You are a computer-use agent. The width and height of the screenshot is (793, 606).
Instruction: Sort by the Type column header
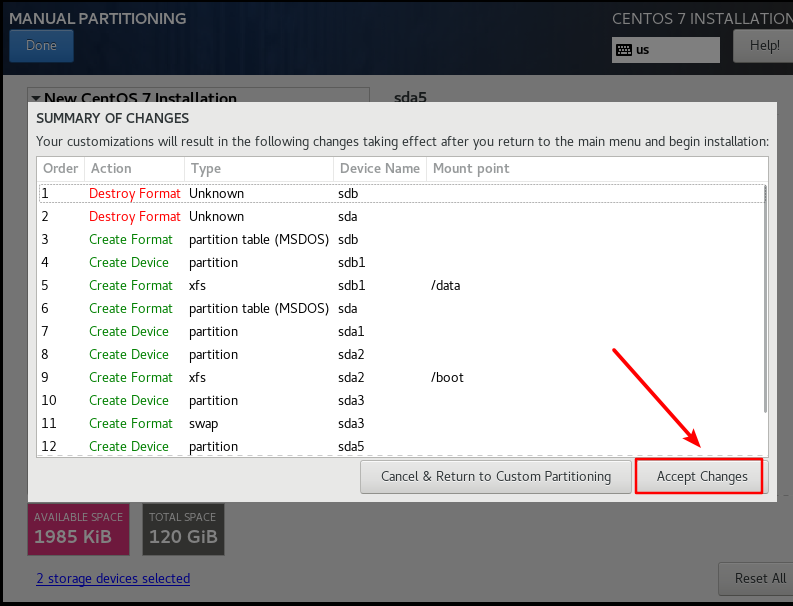259,168
